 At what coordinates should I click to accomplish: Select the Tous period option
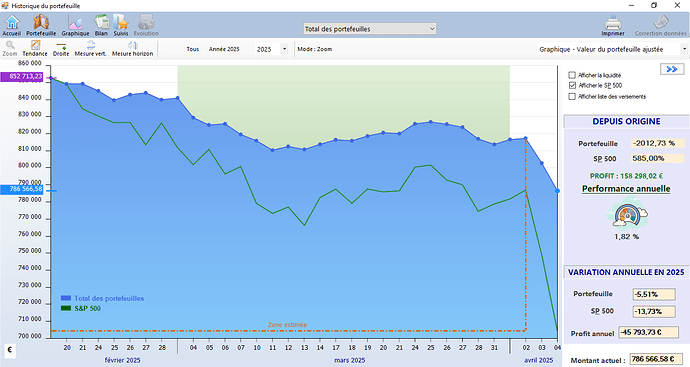[x=193, y=49]
